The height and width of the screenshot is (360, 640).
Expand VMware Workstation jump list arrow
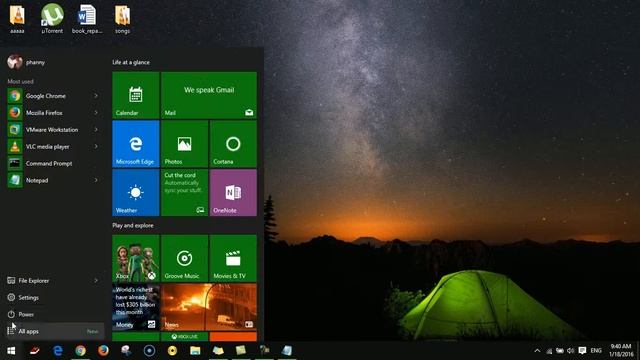[96, 130]
